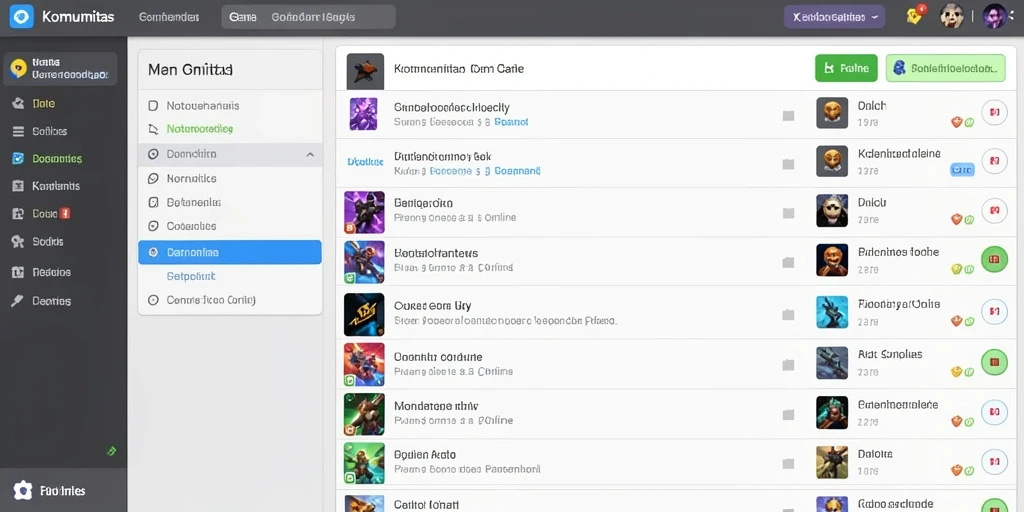Click the Geme search field
Image resolution: width=1024 pixels, height=512 pixels.
(308, 17)
